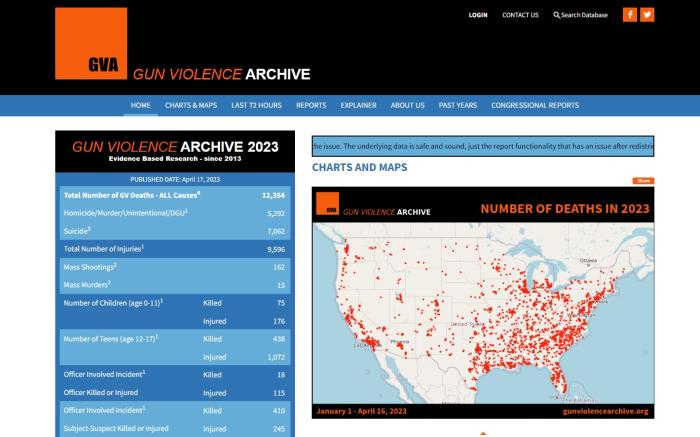This screenshot has height=437, width=700.
Task: Open the Twitter page icon
Action: [647, 15]
